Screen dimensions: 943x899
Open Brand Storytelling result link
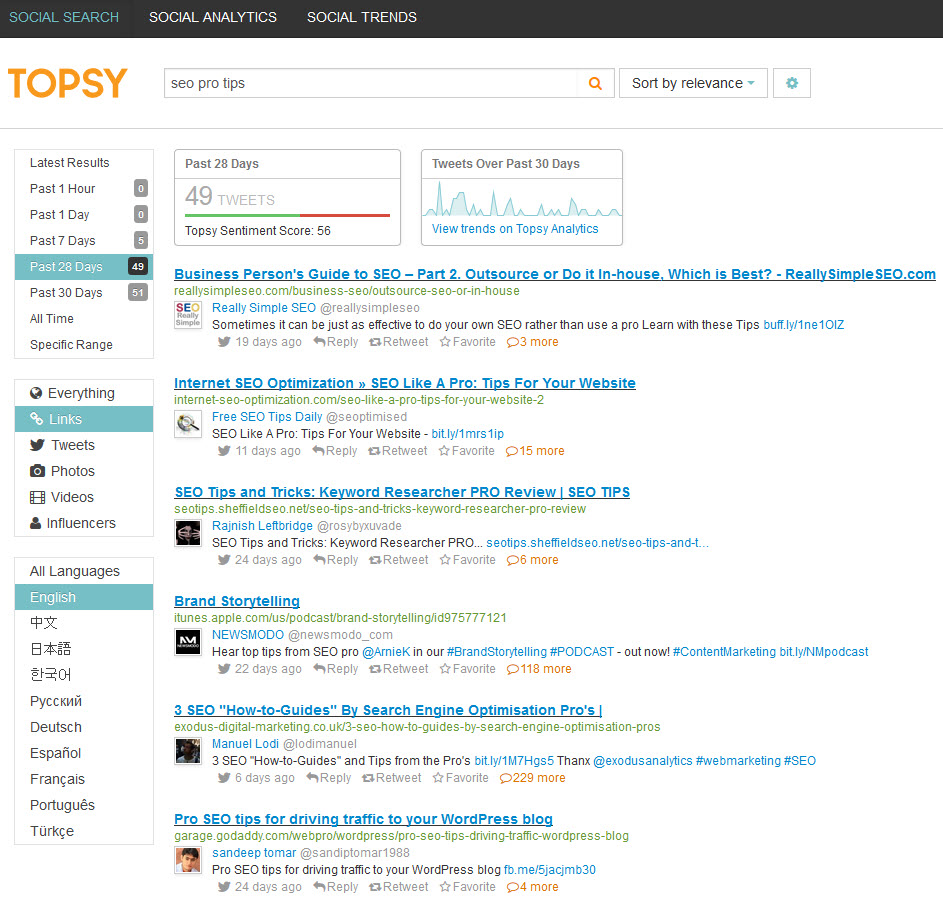(x=237, y=601)
